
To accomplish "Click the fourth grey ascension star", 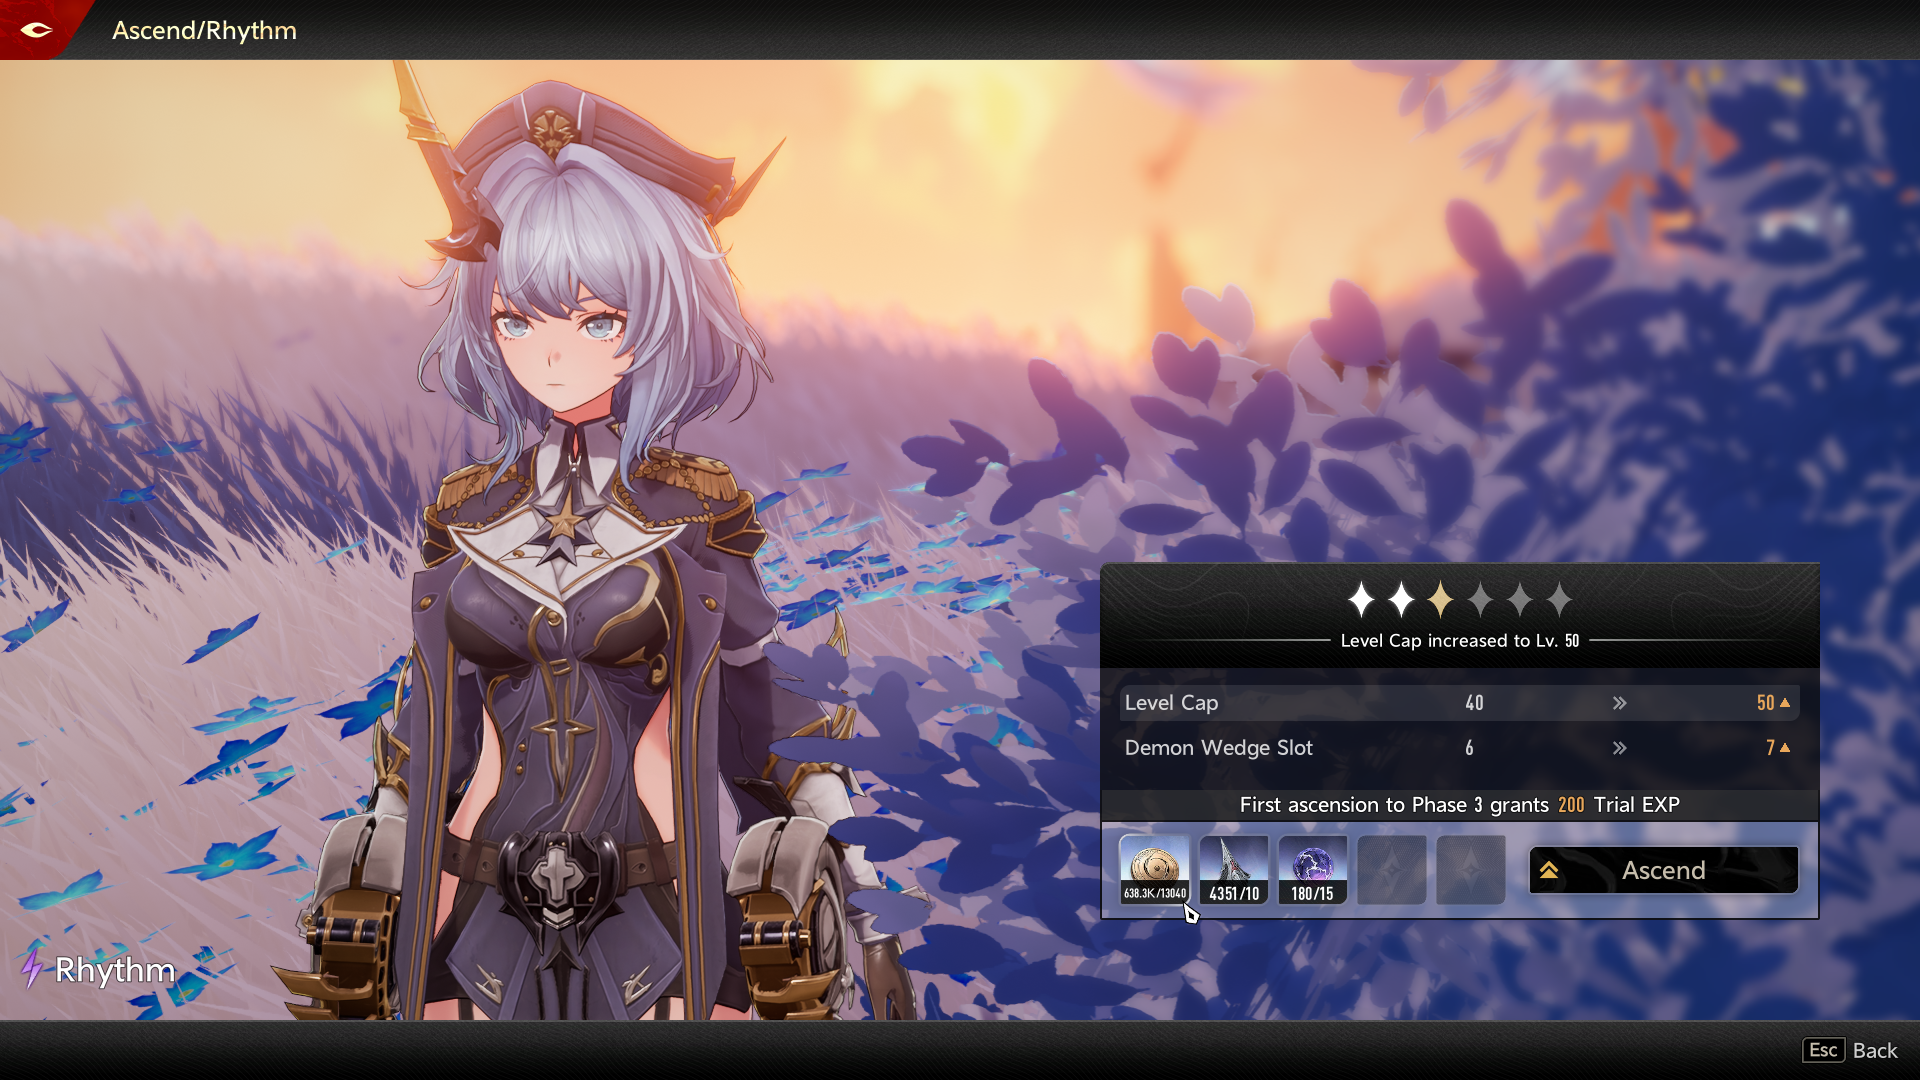I will tap(1480, 600).
